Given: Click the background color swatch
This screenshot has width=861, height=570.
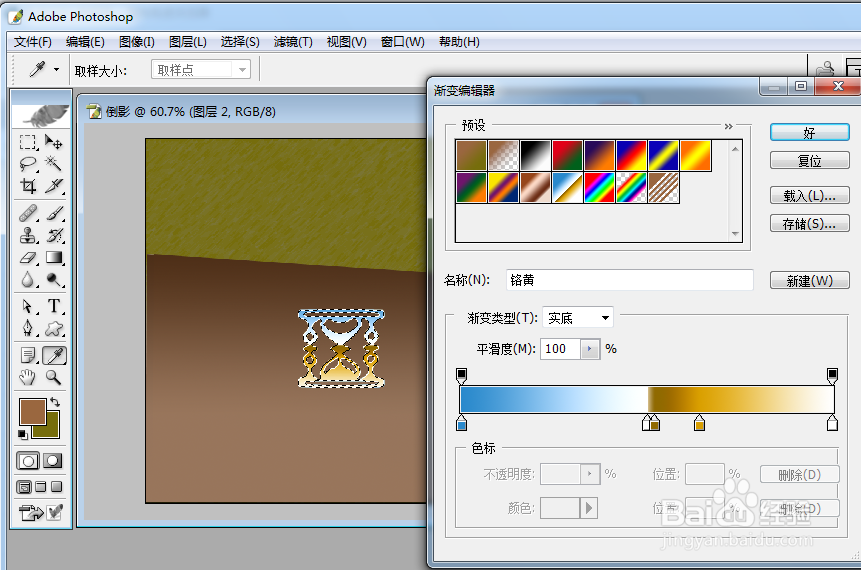Looking at the screenshot, I should (51, 432).
